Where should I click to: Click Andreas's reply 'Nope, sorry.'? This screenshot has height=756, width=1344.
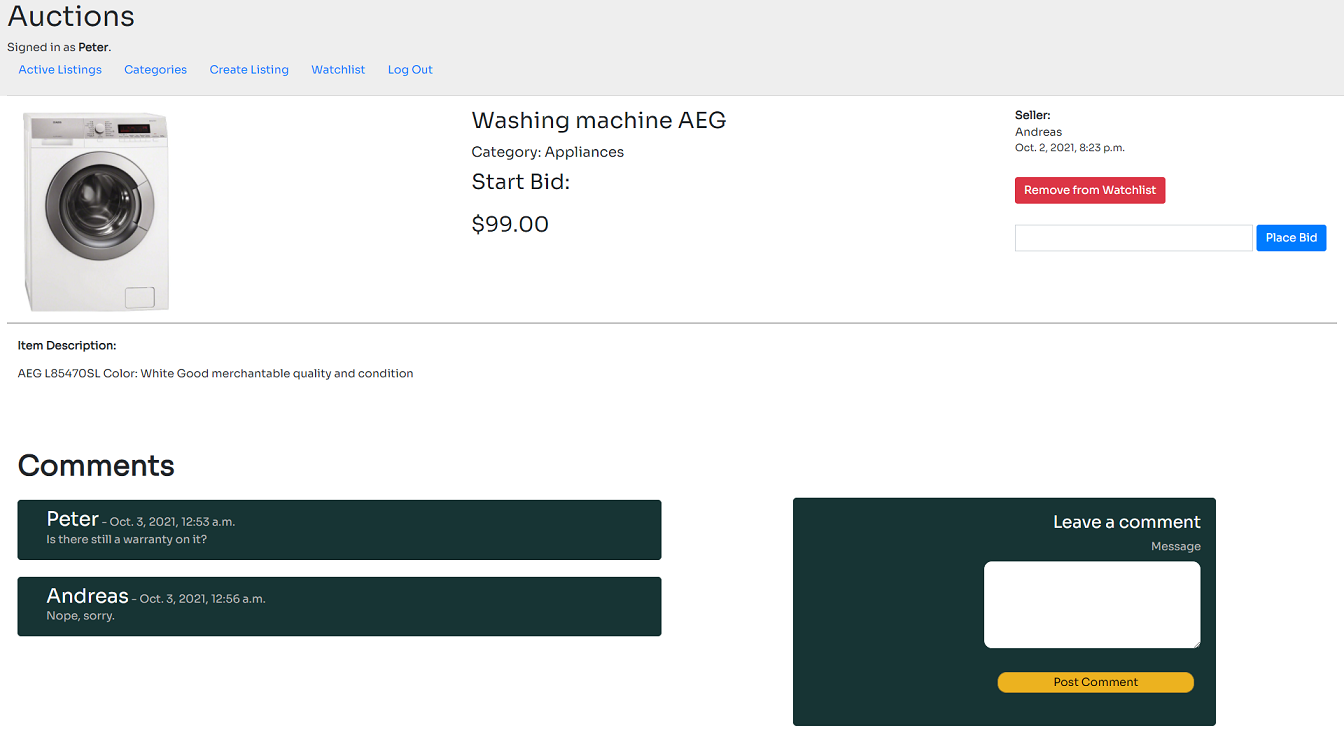pos(80,616)
